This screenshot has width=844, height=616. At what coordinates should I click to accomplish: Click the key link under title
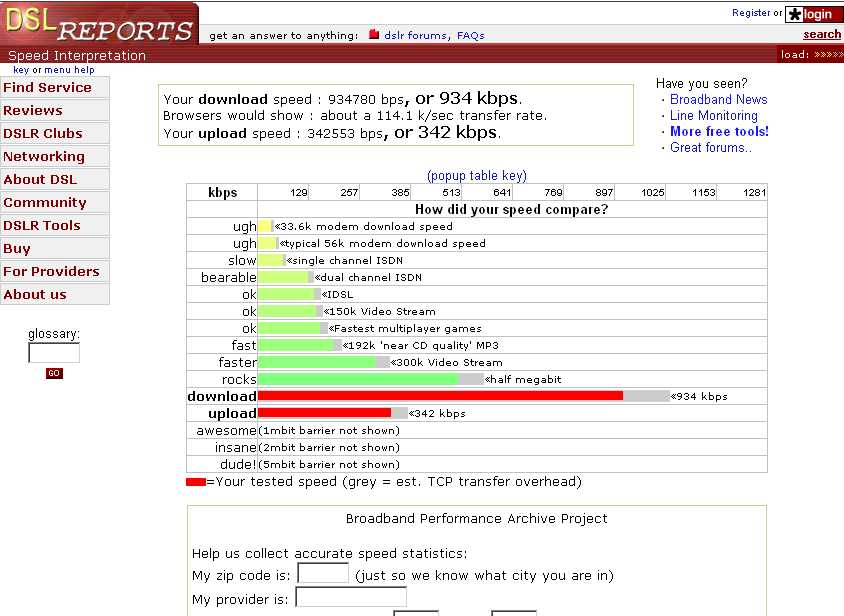(21, 69)
